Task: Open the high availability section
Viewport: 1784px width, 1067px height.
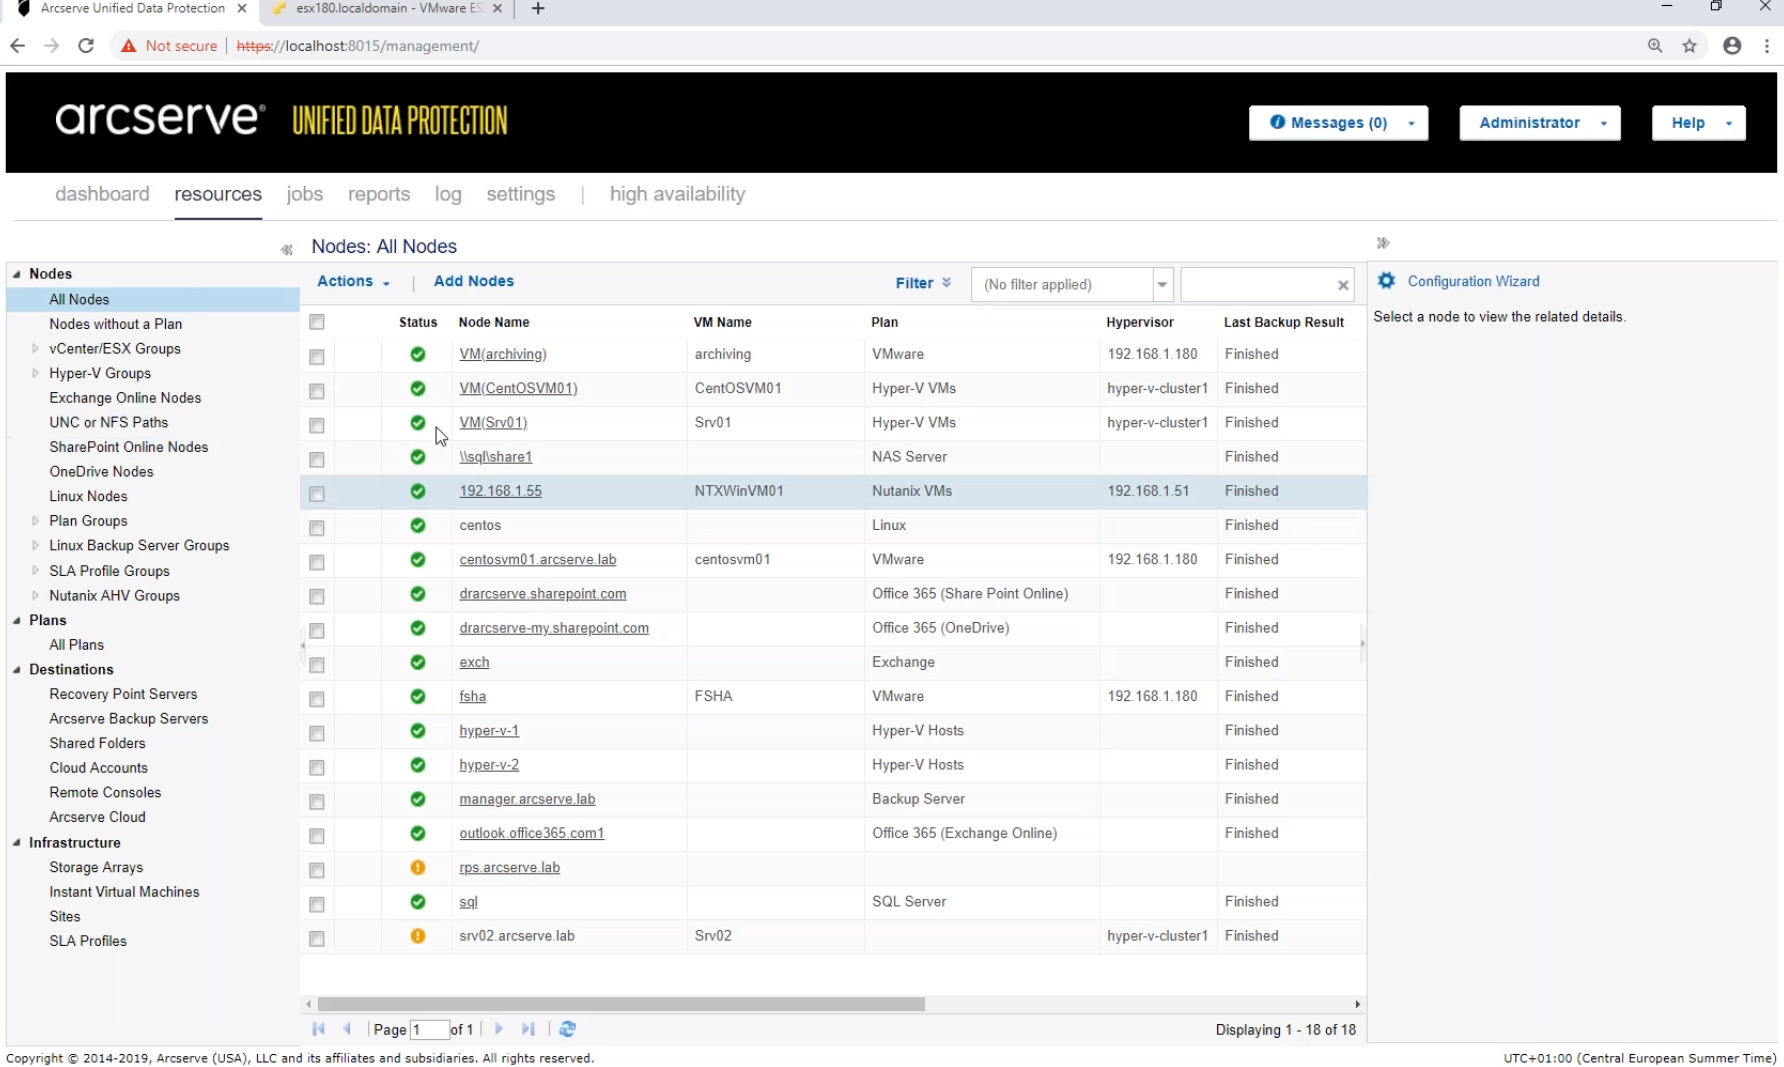Action: click(x=677, y=194)
